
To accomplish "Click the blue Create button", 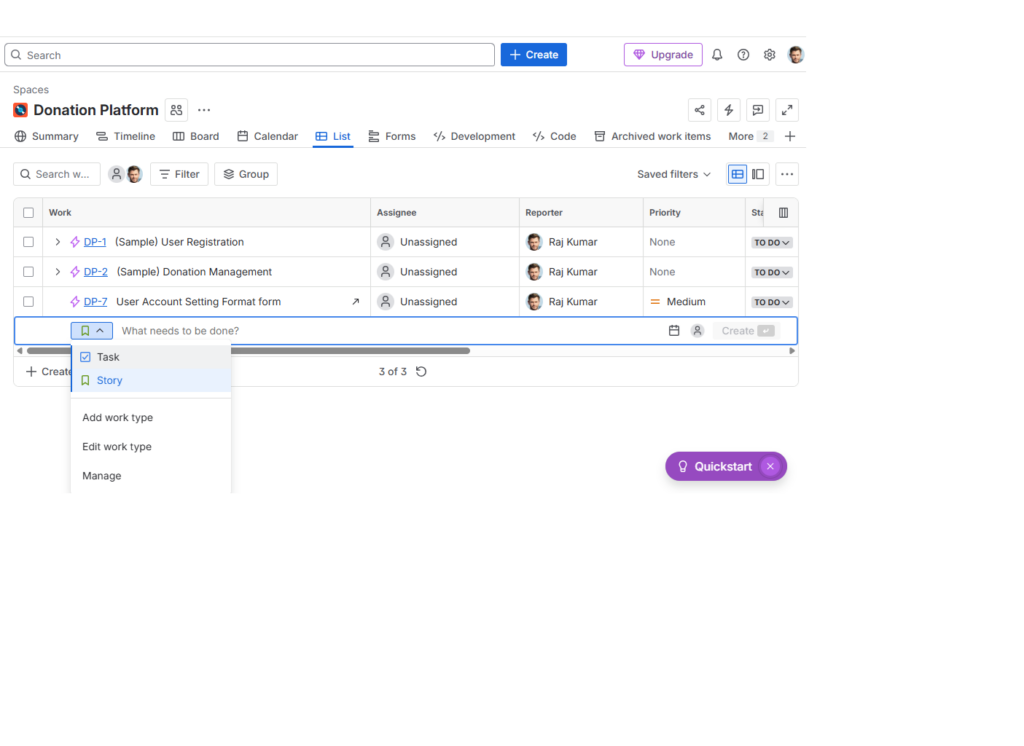I will click(534, 55).
